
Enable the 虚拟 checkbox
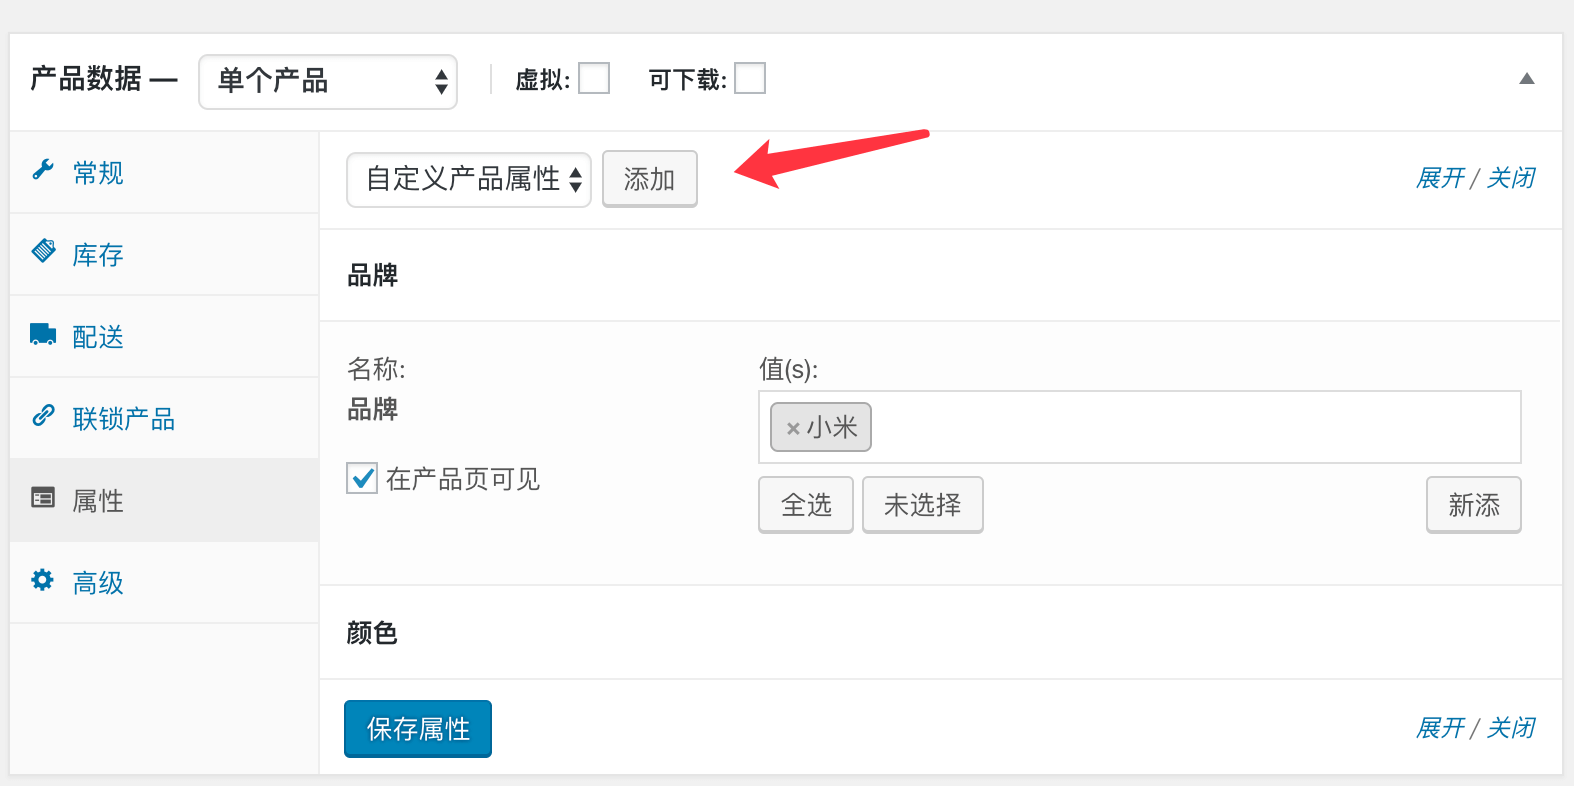pyautogui.click(x=594, y=78)
